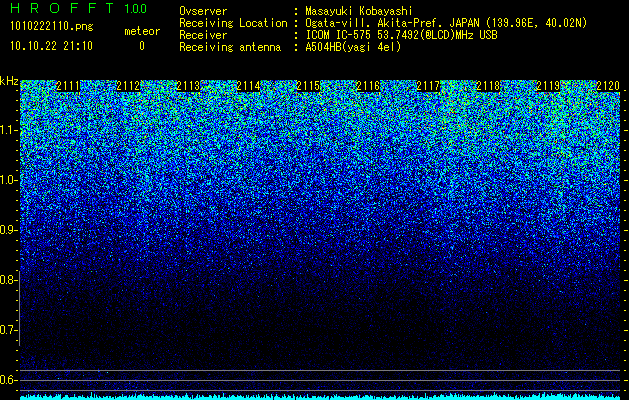Click the 2119 time marker

click(548, 86)
